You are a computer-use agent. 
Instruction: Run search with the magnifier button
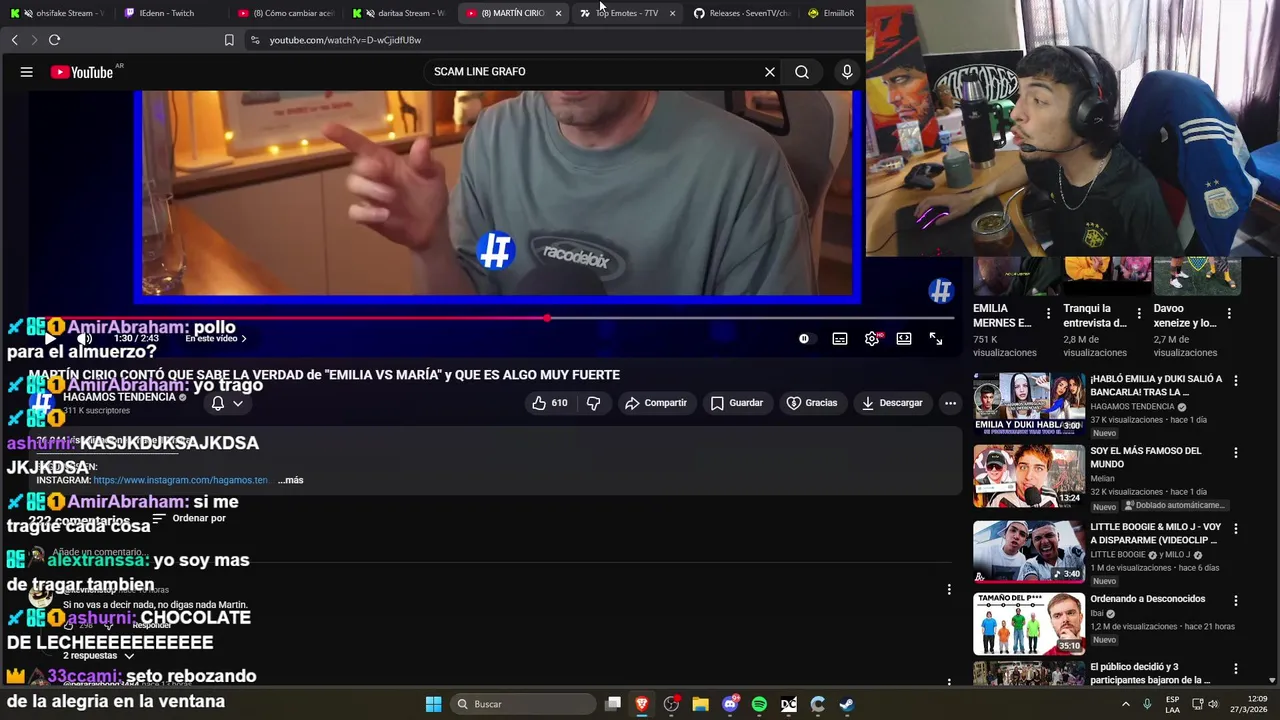[x=802, y=72]
